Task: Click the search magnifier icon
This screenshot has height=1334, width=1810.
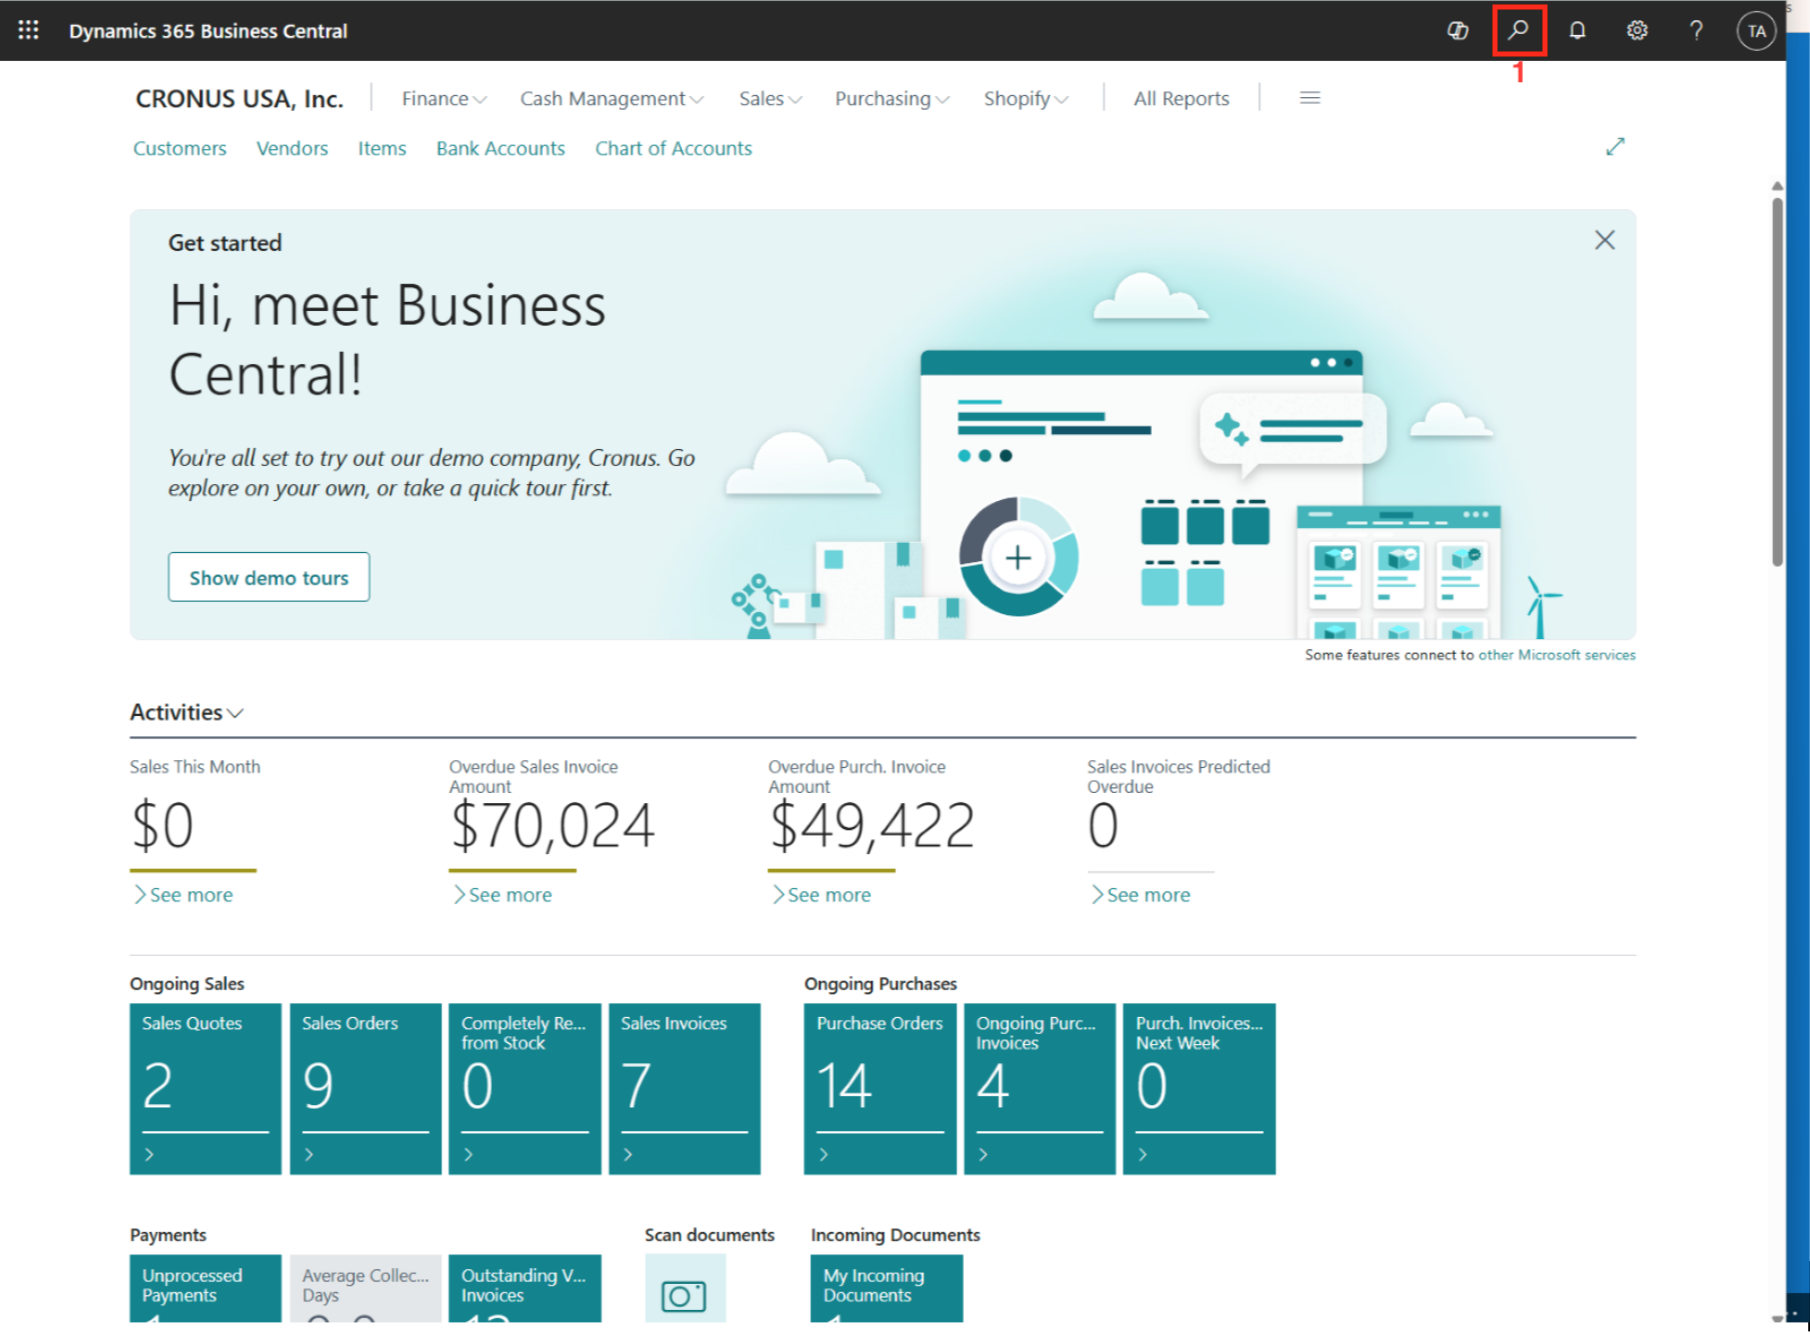Action: (1518, 30)
